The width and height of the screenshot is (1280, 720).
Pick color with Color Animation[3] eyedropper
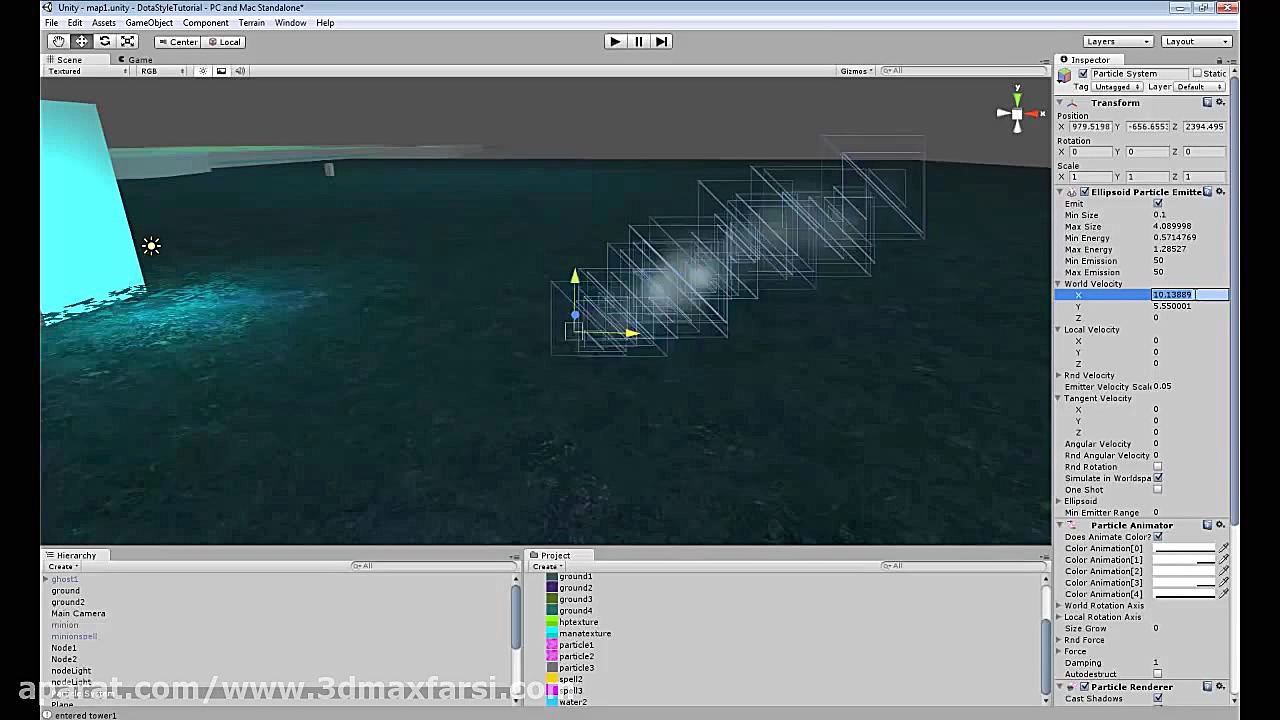(1224, 583)
